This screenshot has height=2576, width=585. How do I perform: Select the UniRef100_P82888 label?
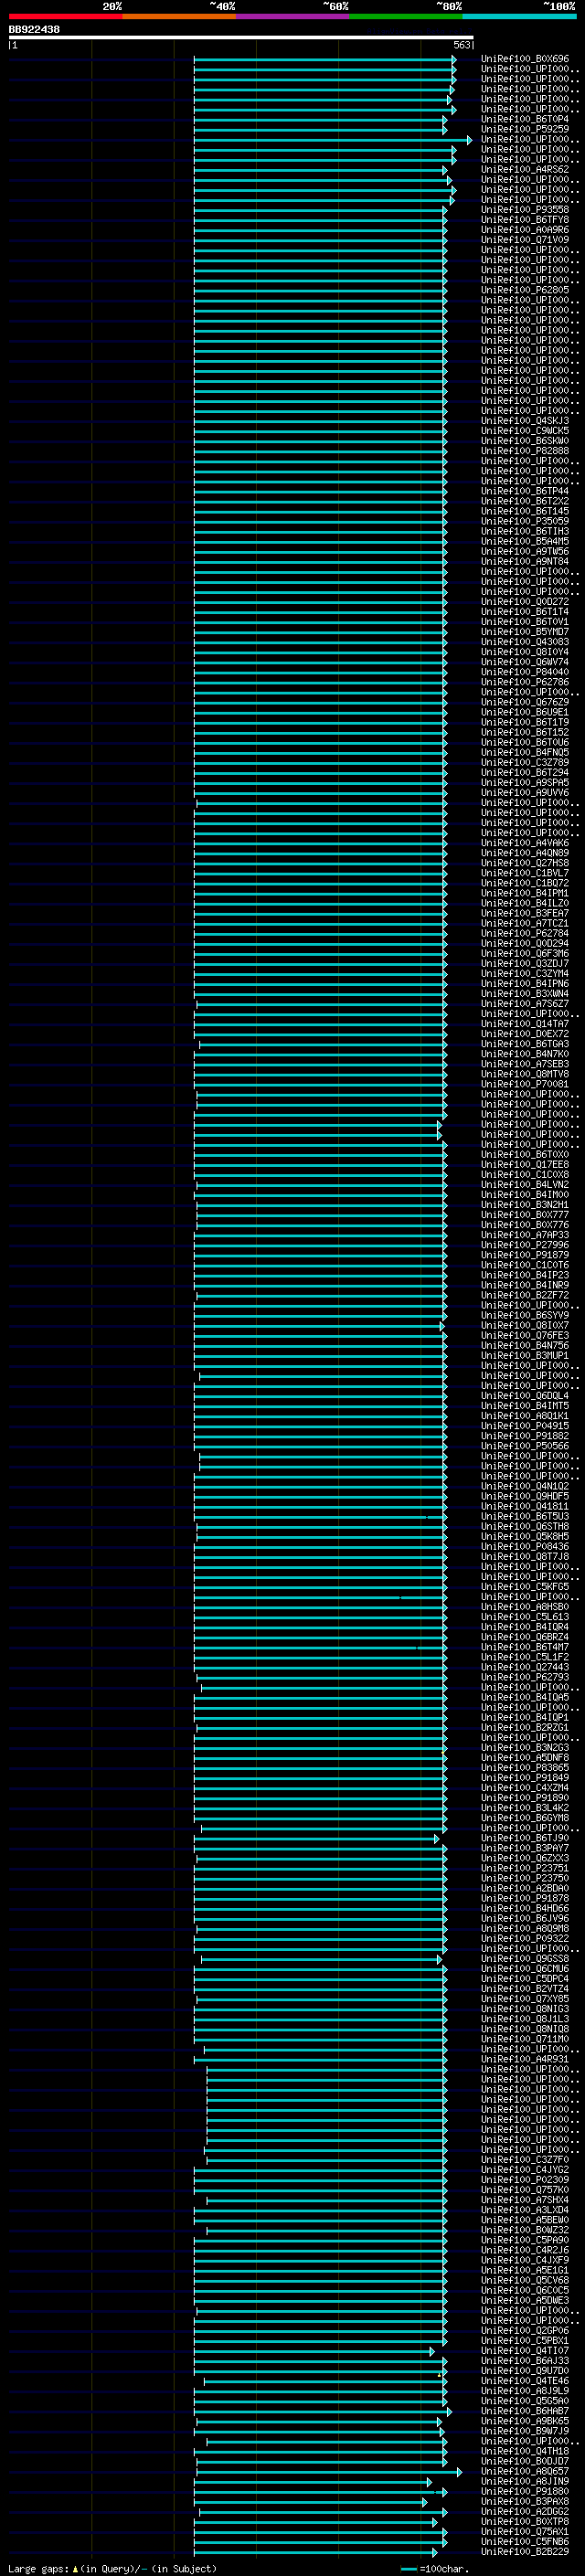pos(524,451)
